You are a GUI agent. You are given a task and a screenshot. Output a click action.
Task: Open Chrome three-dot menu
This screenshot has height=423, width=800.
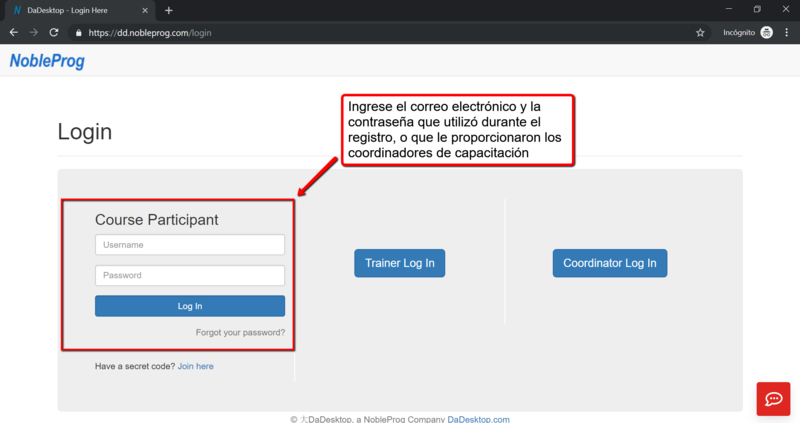point(787,32)
